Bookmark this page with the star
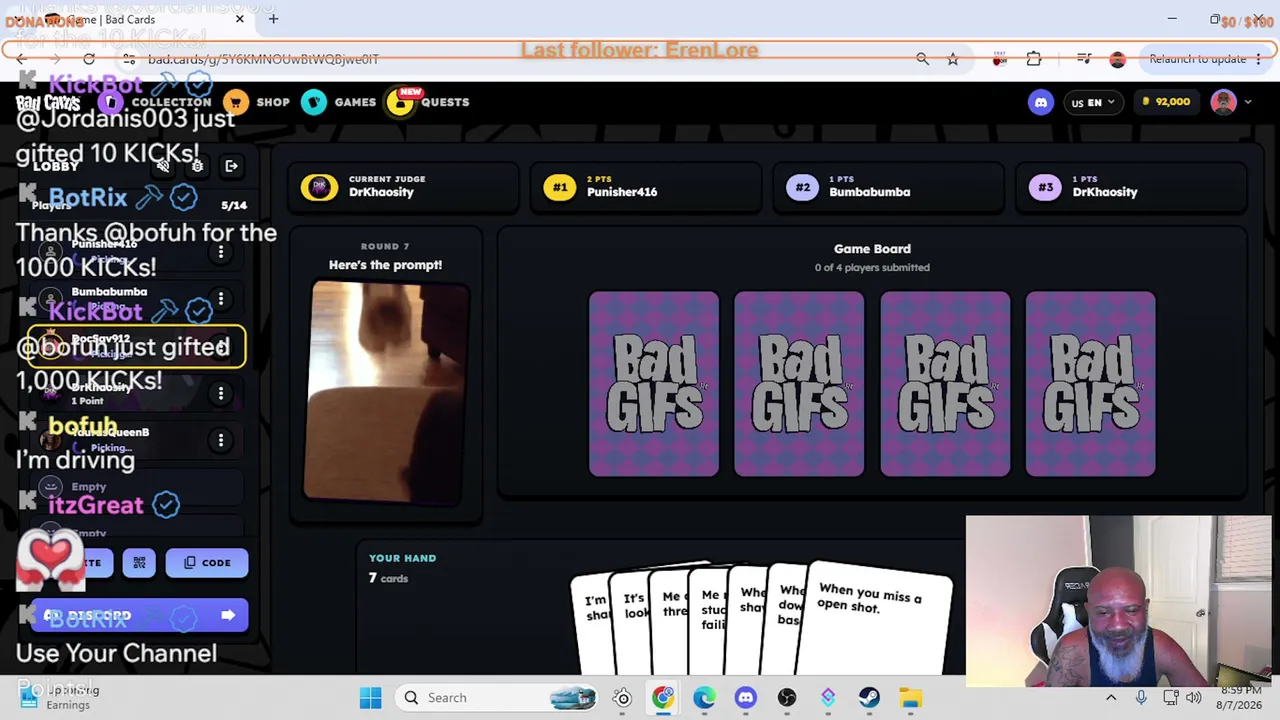 (x=953, y=59)
